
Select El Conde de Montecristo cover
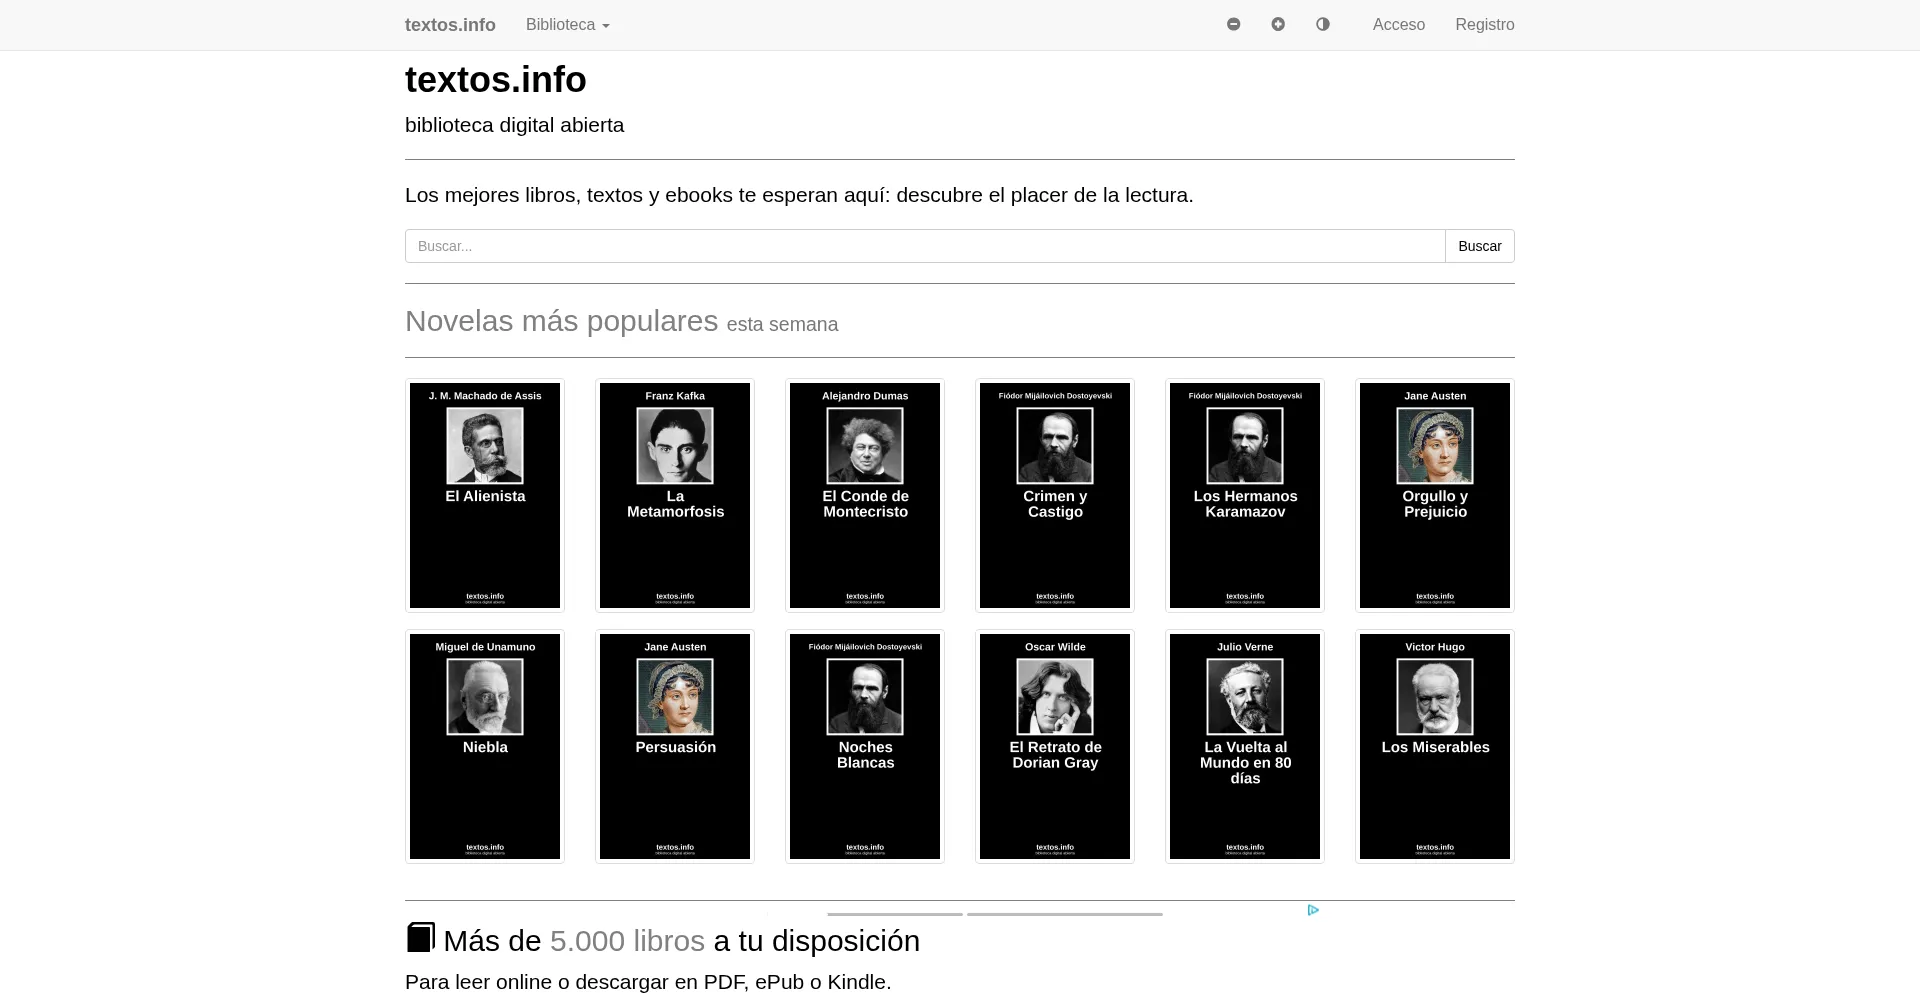click(864, 495)
